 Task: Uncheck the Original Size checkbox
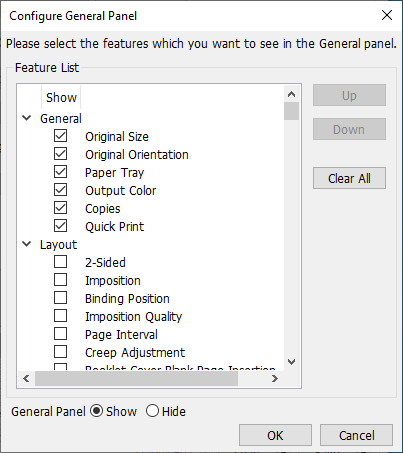[x=60, y=136]
